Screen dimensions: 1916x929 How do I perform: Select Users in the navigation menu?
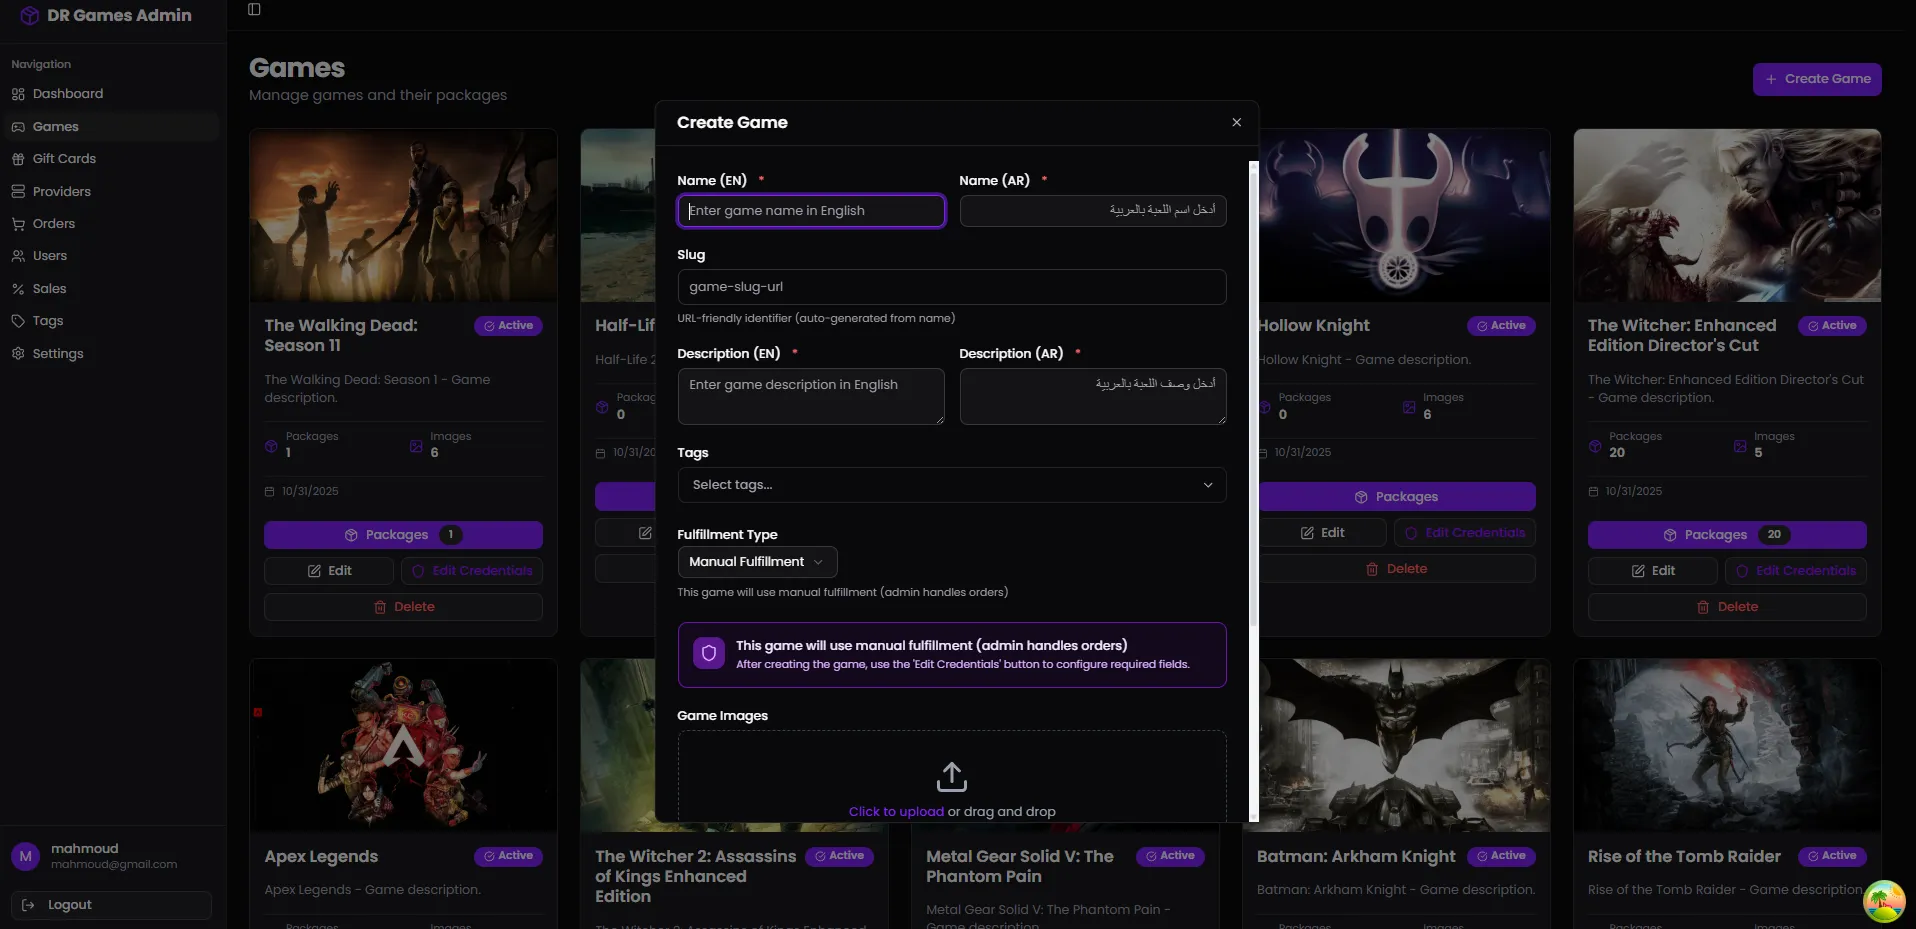(x=48, y=255)
